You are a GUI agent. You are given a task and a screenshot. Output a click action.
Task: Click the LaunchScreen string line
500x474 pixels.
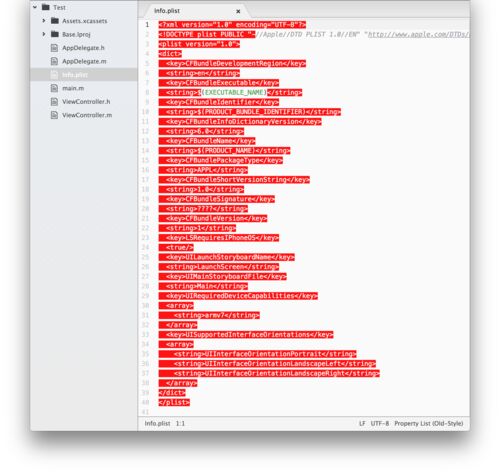point(219,267)
